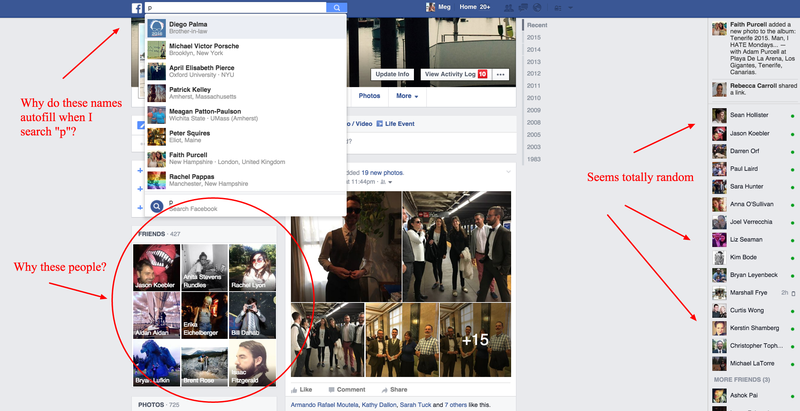Select Meagan Patton-Paulson suggestion
800x411 pixels.
245,115
